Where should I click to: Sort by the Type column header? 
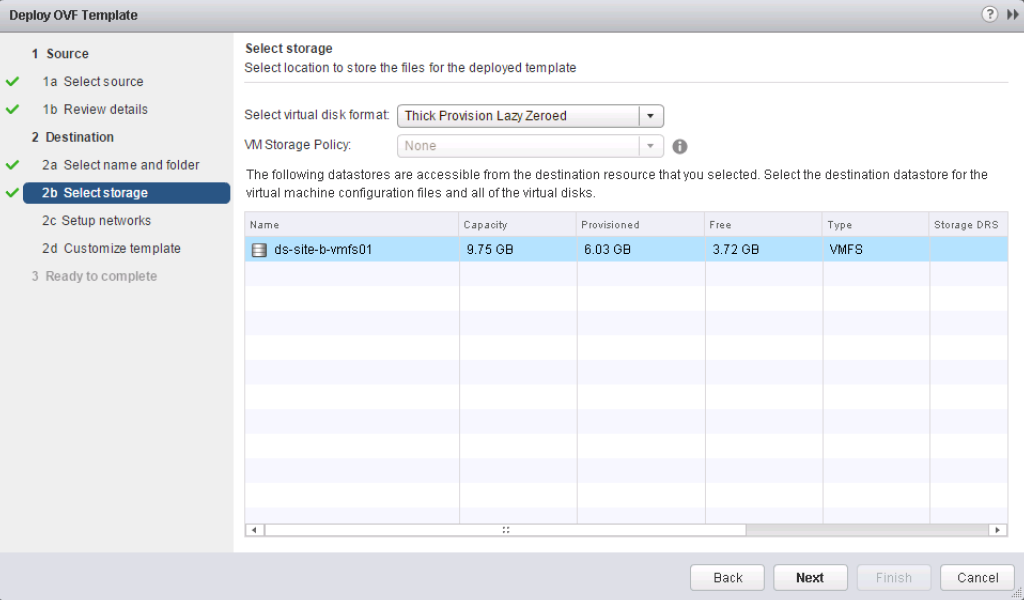[876, 225]
